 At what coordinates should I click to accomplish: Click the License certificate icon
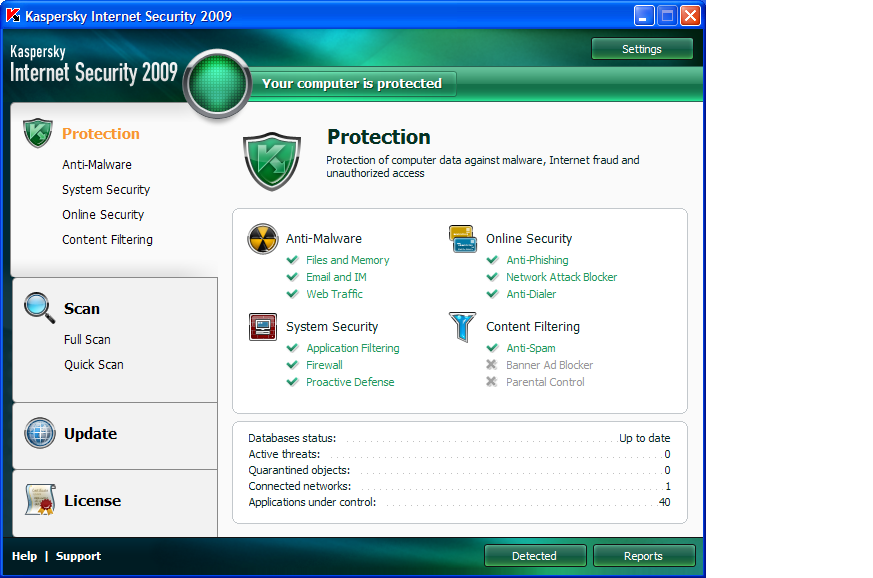click(x=40, y=499)
